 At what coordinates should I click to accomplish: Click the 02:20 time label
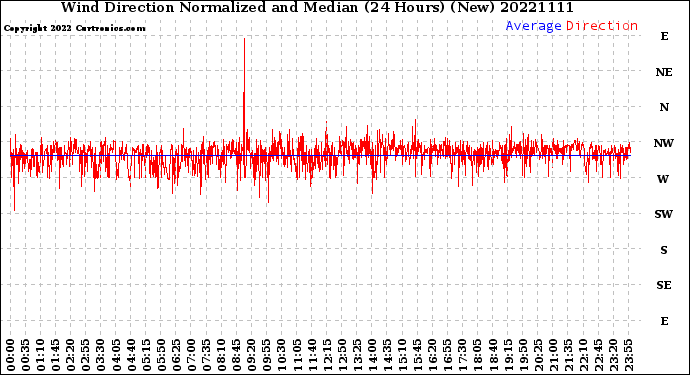tap(71, 355)
